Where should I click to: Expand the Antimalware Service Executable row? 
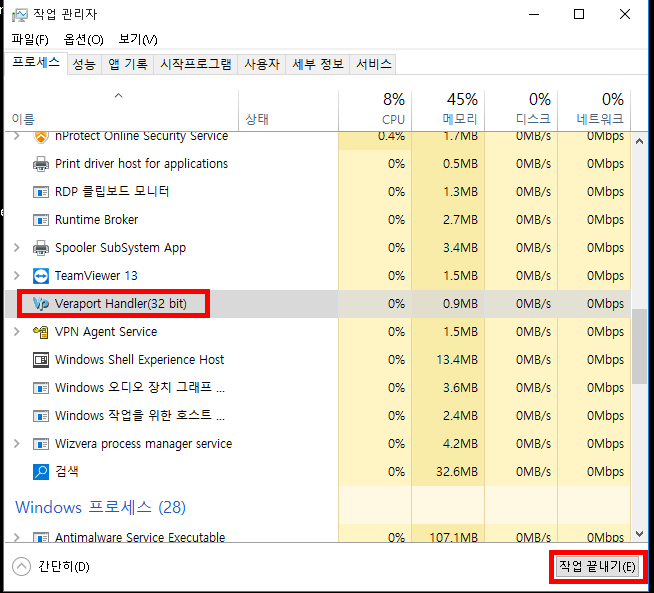point(17,537)
